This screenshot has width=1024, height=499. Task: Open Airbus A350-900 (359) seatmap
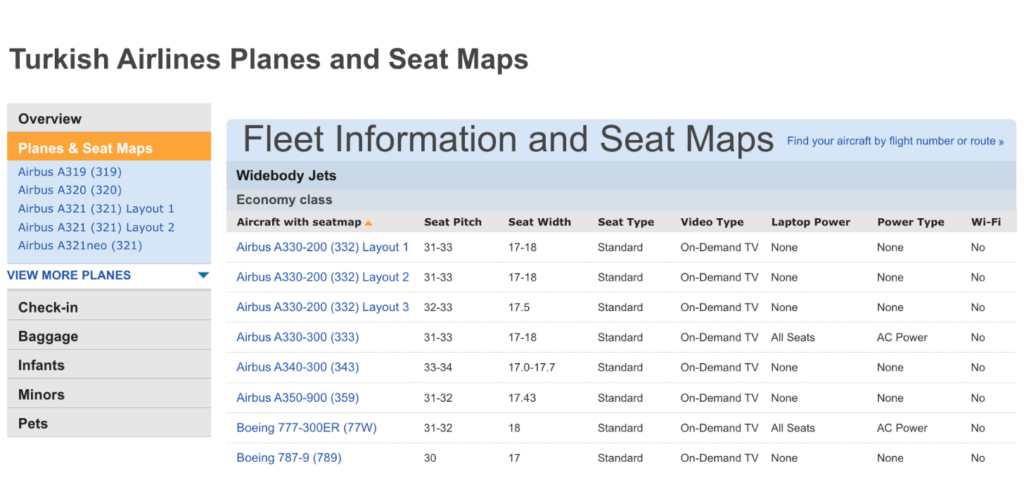click(x=297, y=398)
